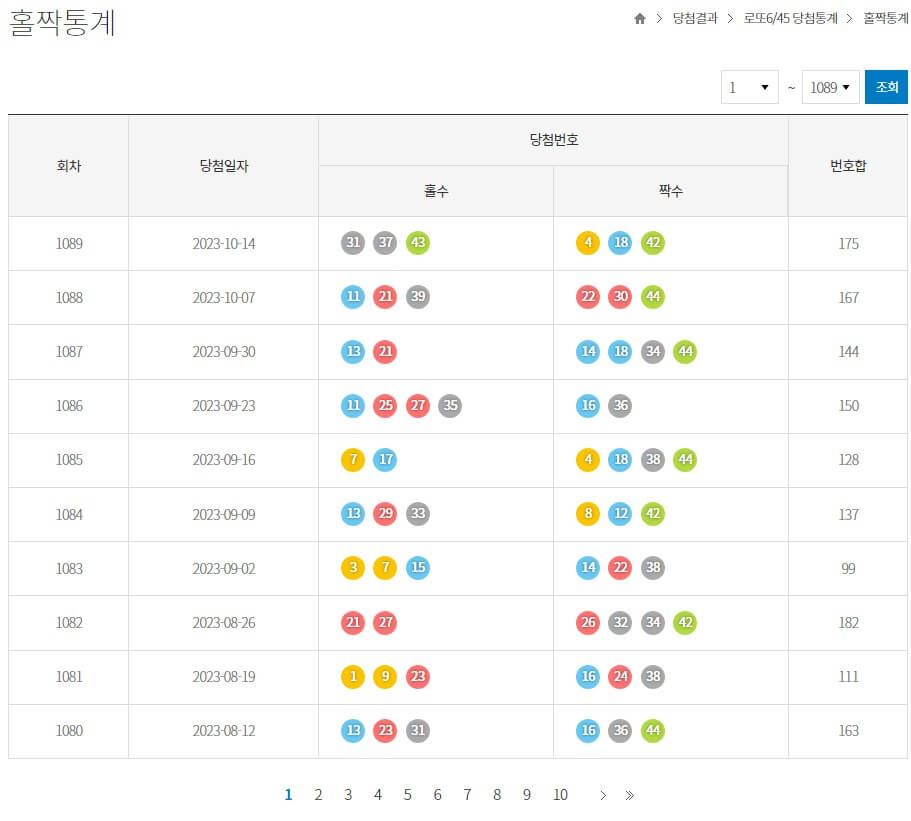Click round number 1089 cell
Image resolution: width=911 pixels, height=821 pixels.
[69, 243]
